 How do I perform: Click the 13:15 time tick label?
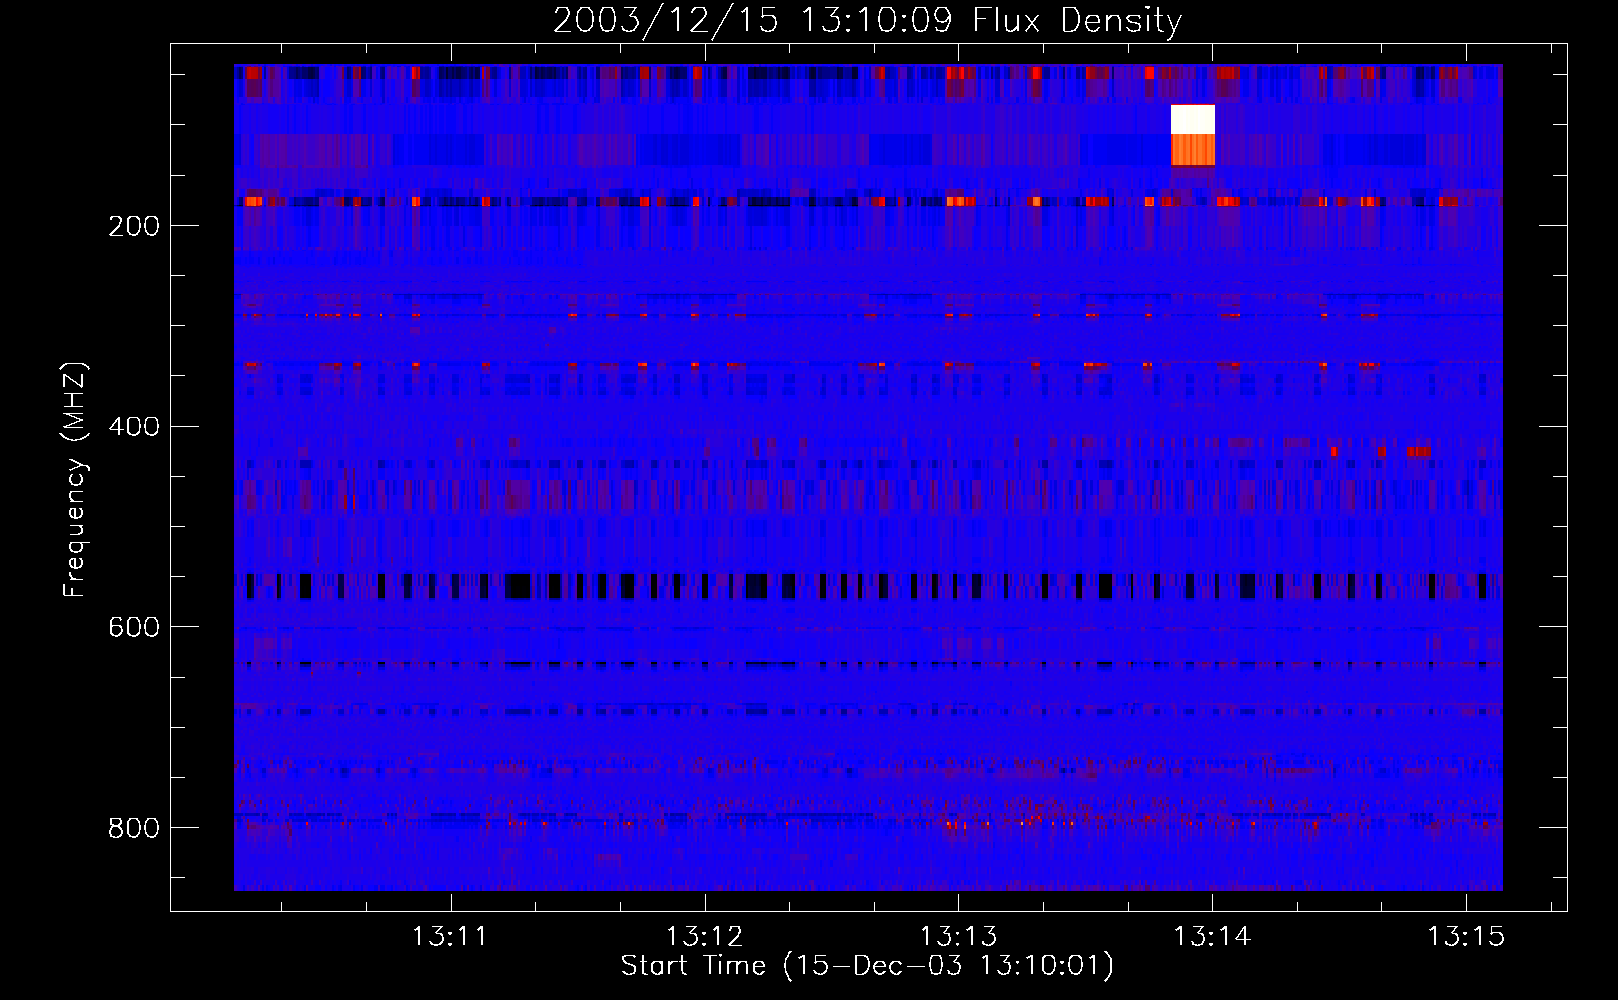1466,937
